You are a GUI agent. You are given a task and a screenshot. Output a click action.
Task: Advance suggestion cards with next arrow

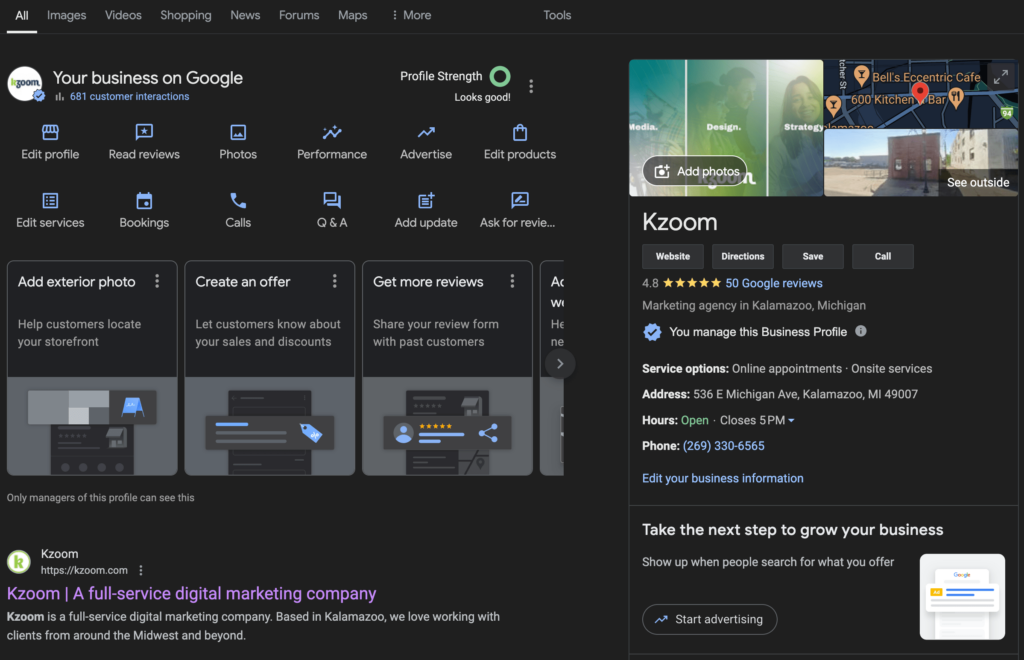pyautogui.click(x=560, y=364)
